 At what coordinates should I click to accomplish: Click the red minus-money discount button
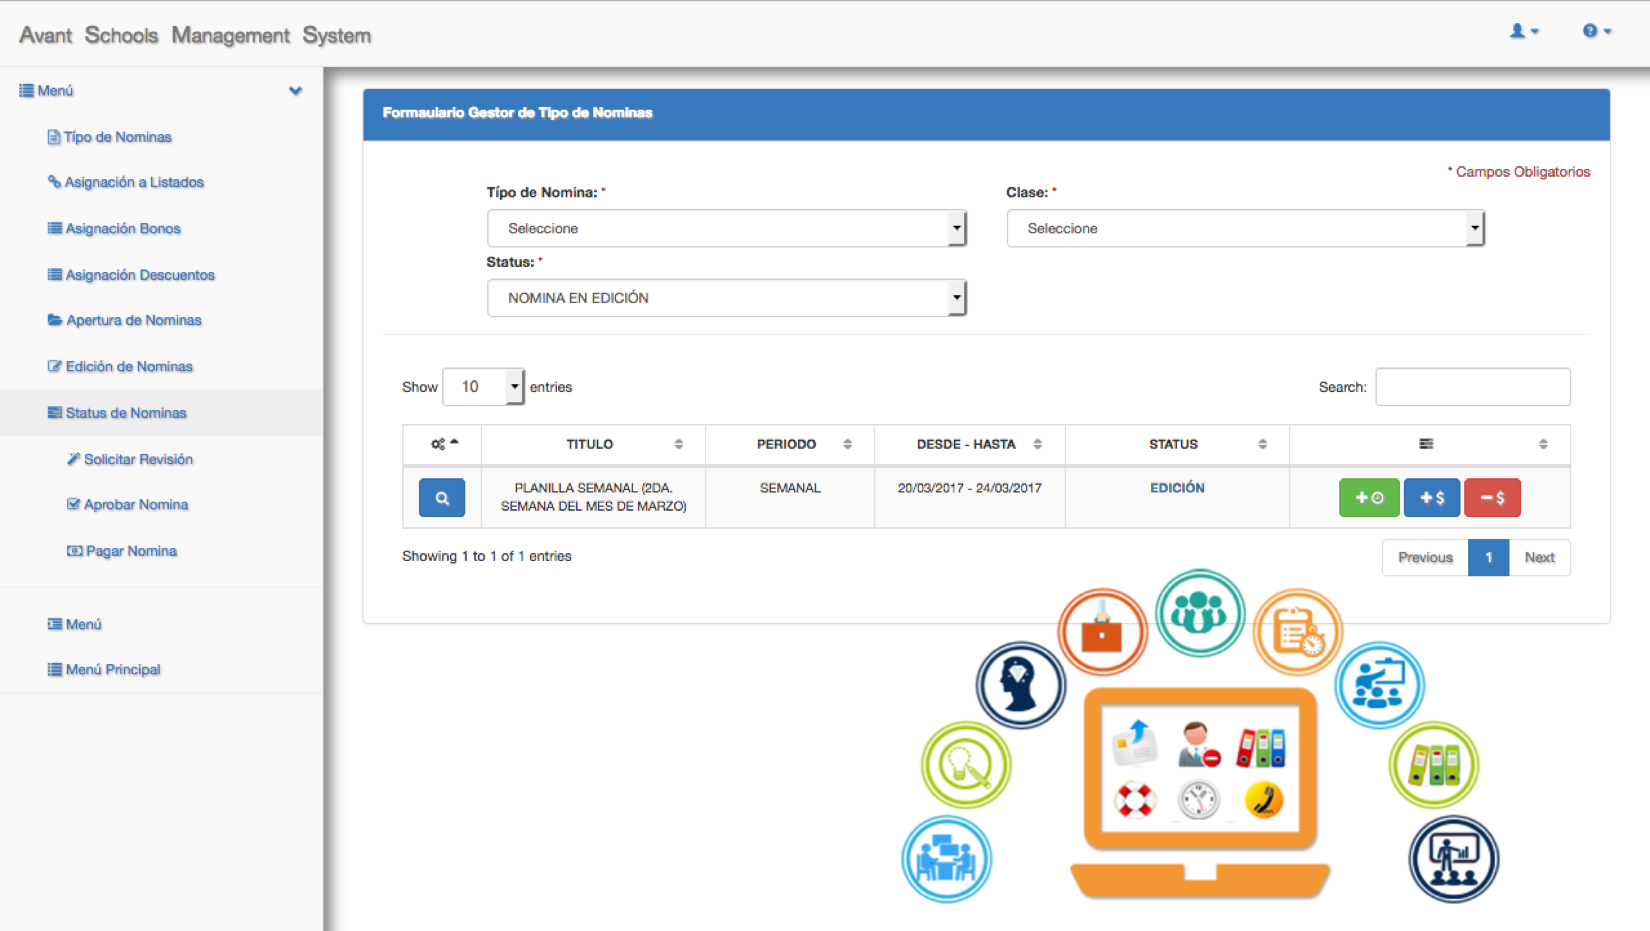tap(1491, 498)
